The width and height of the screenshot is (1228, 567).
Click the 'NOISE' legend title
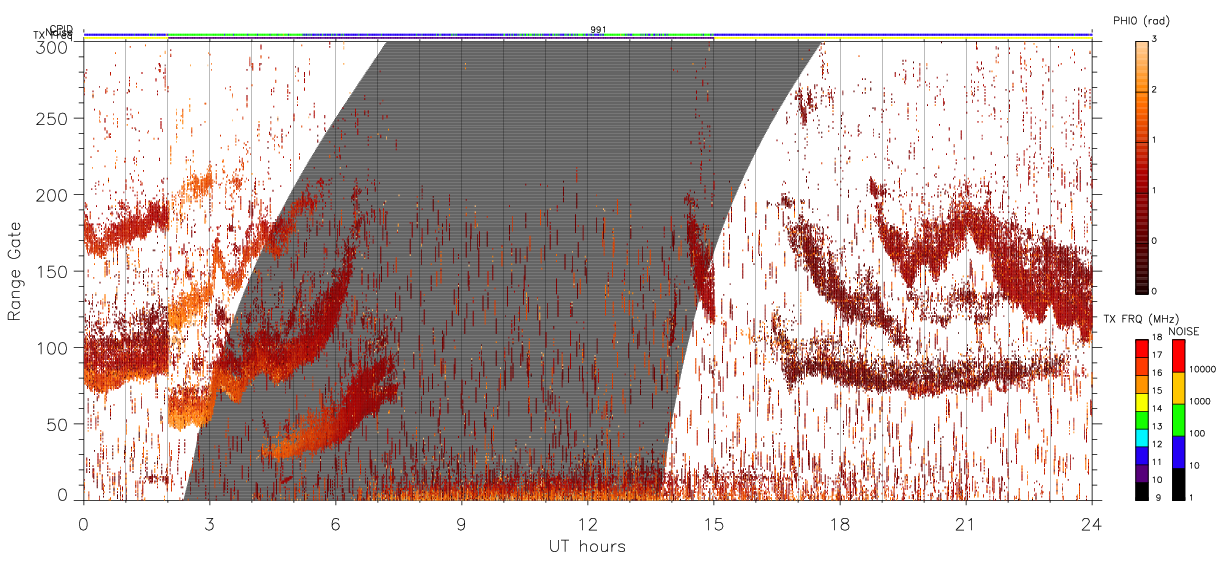tap(1186, 330)
